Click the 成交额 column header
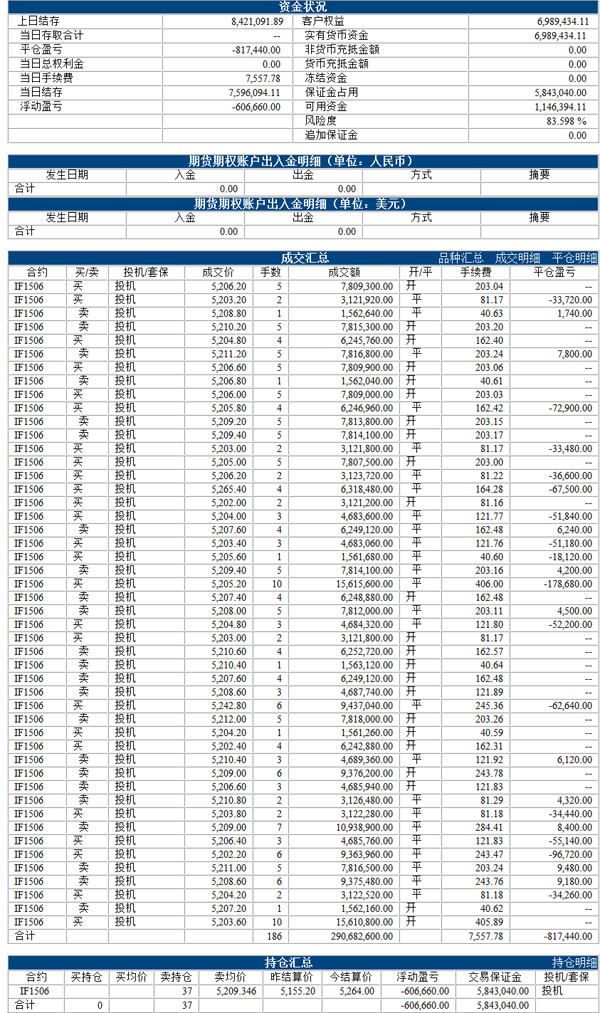Image resolution: width=600 pixels, height=1013 pixels. 344,273
